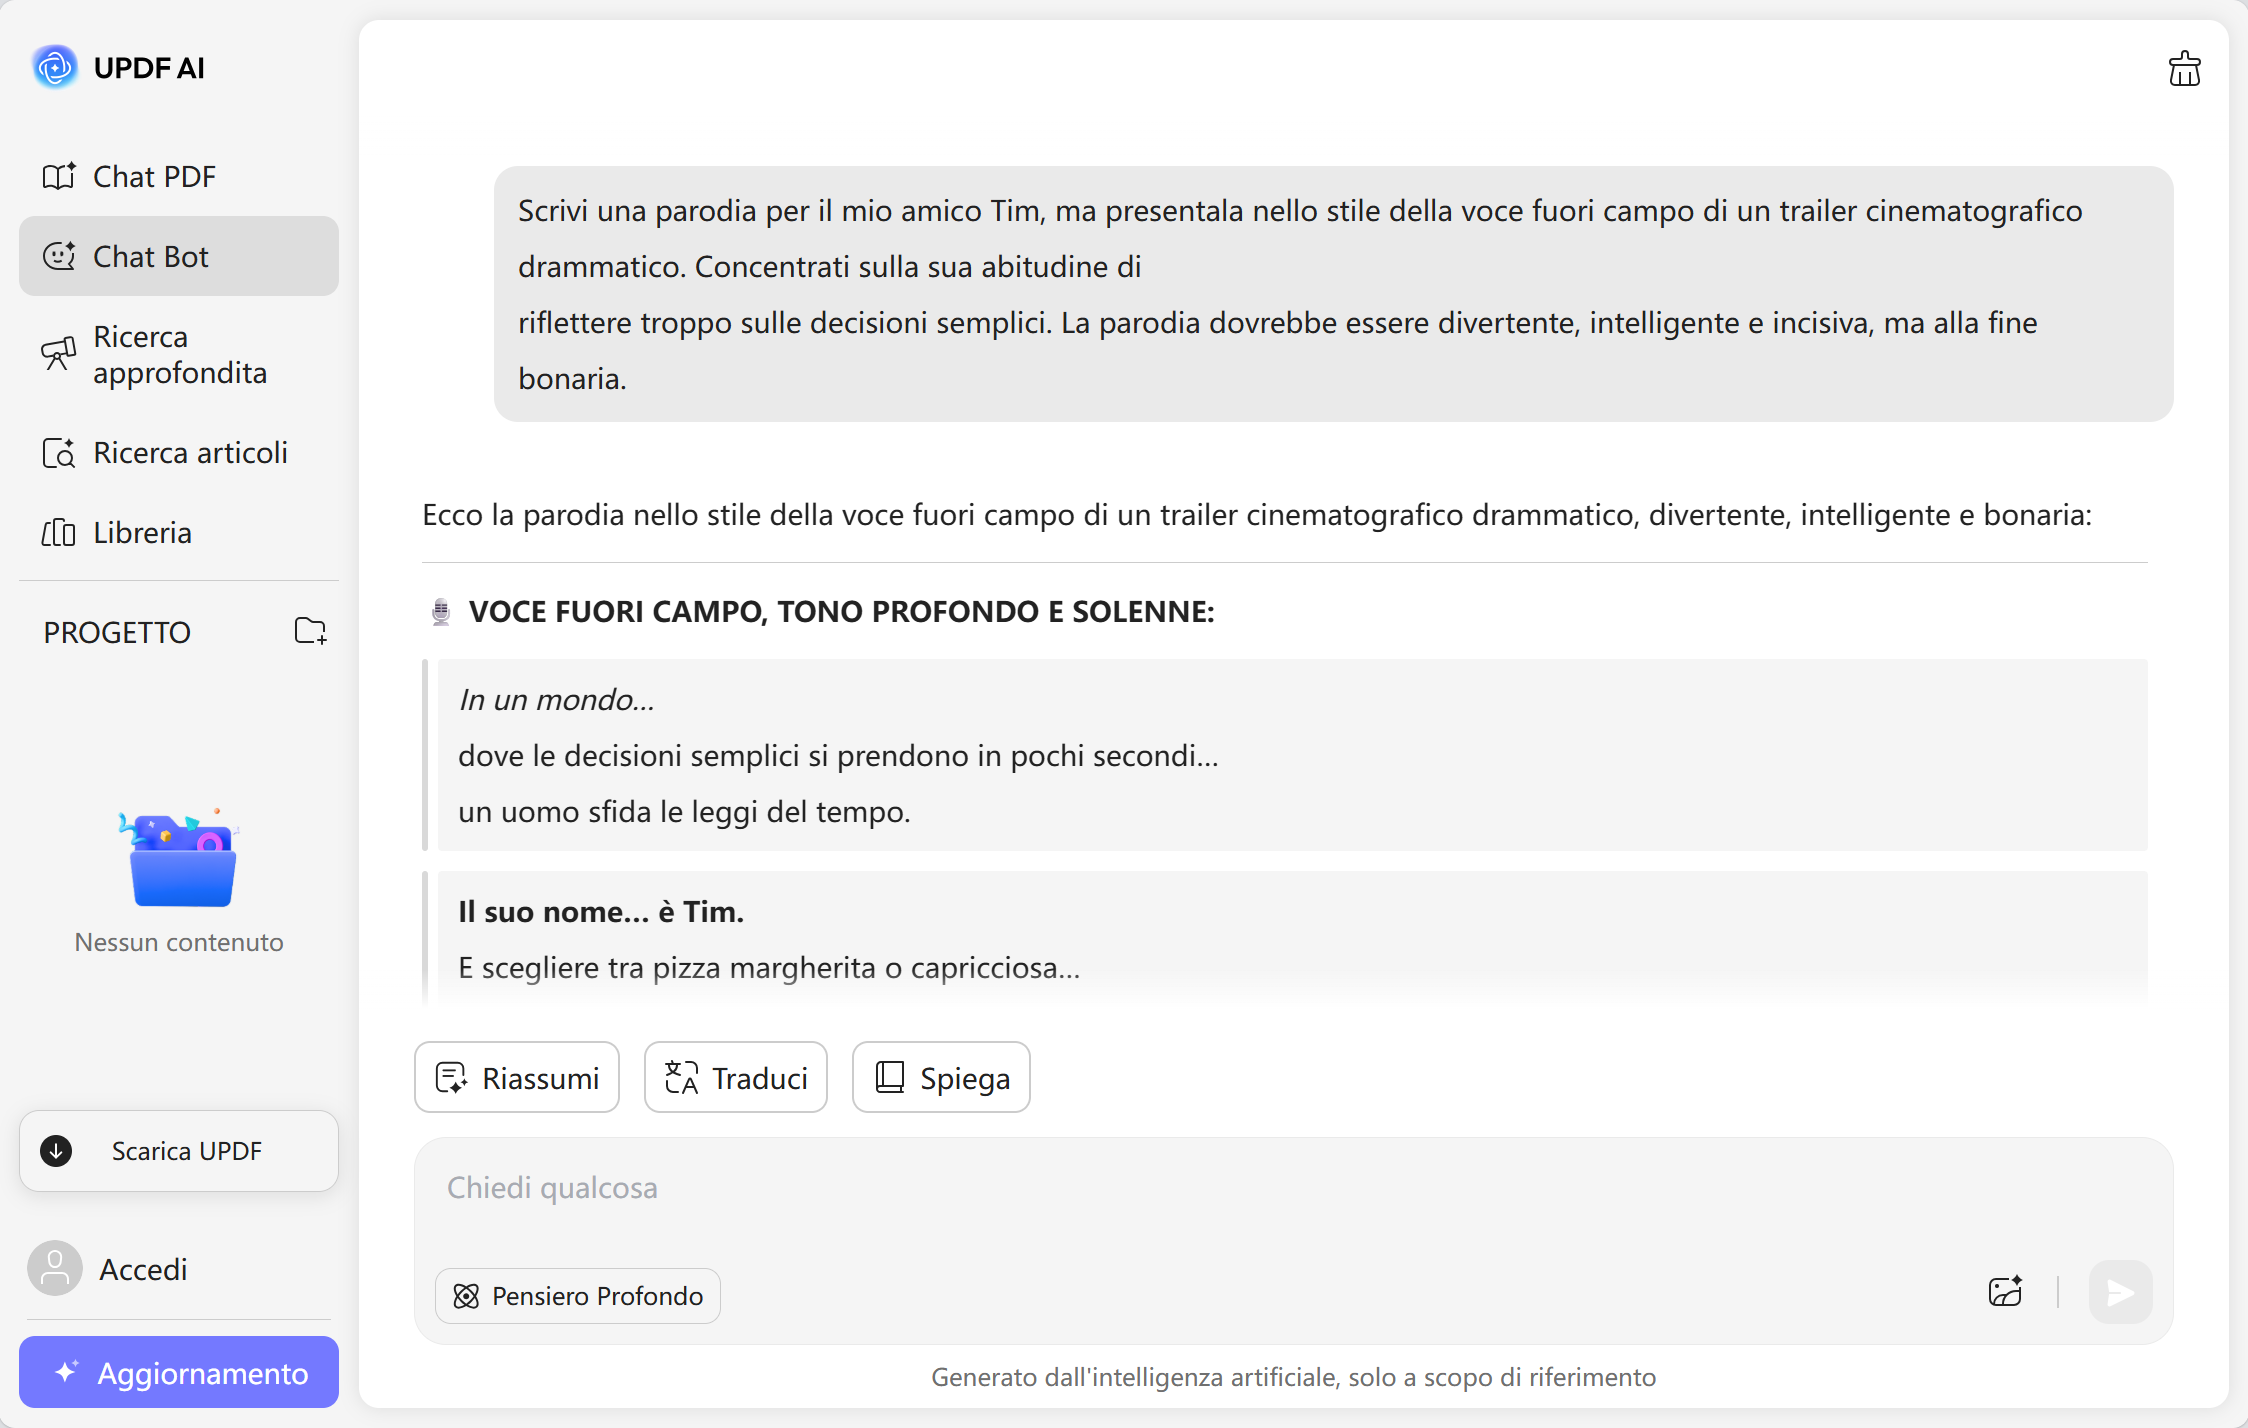Open the Libreria section
The width and height of the screenshot is (2248, 1428).
click(141, 533)
